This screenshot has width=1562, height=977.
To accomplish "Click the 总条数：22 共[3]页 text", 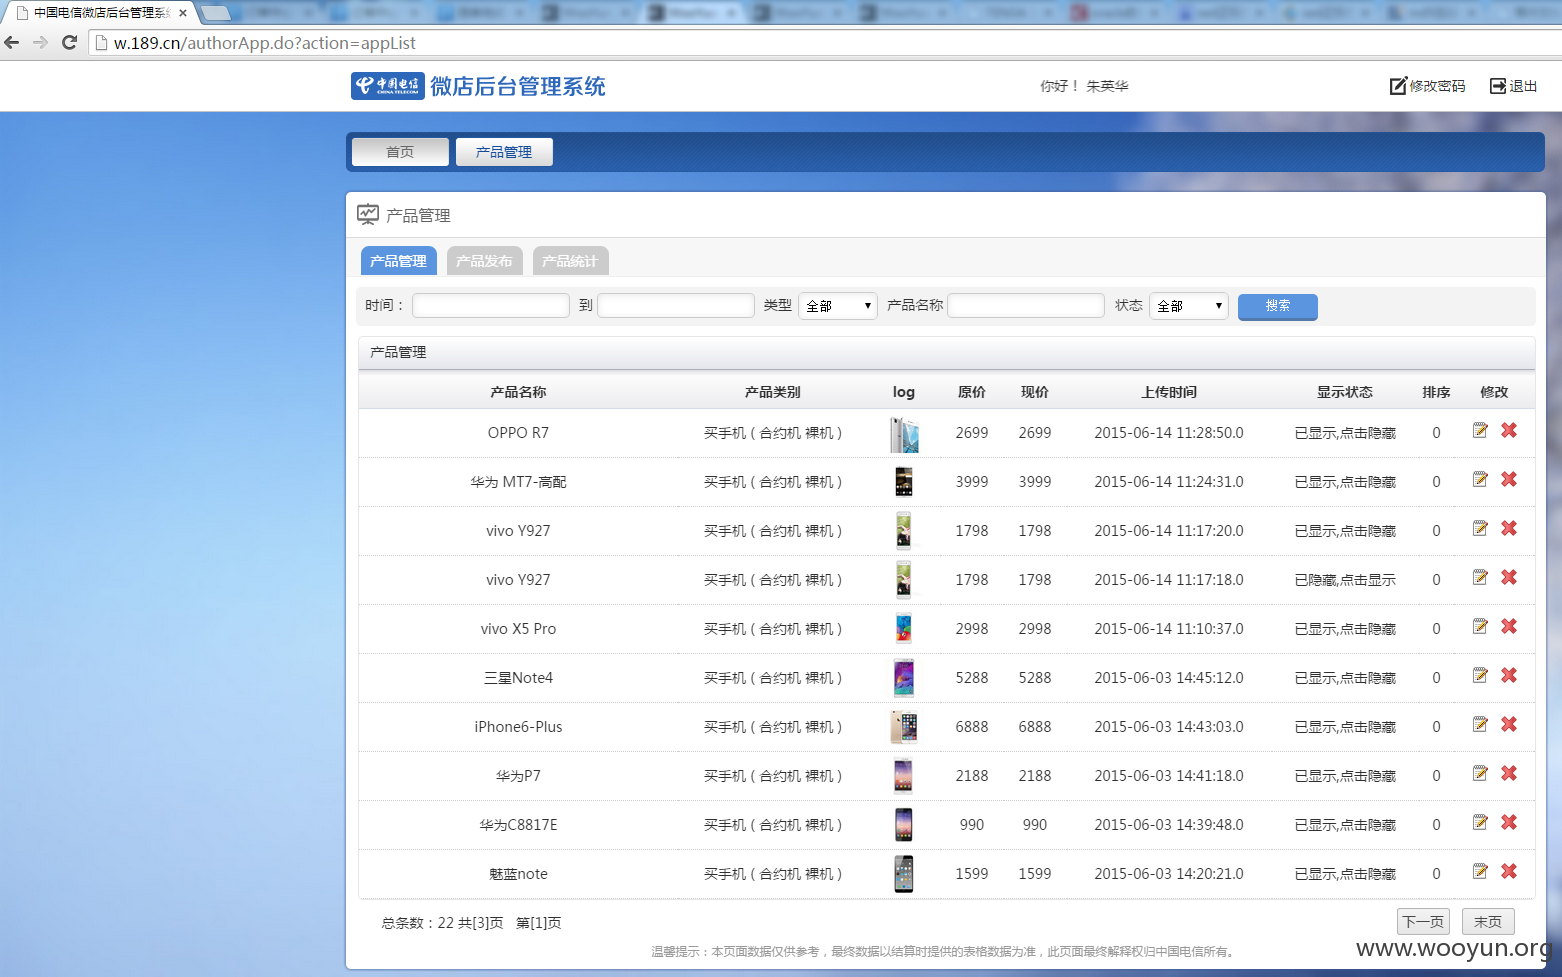I will (442, 923).
